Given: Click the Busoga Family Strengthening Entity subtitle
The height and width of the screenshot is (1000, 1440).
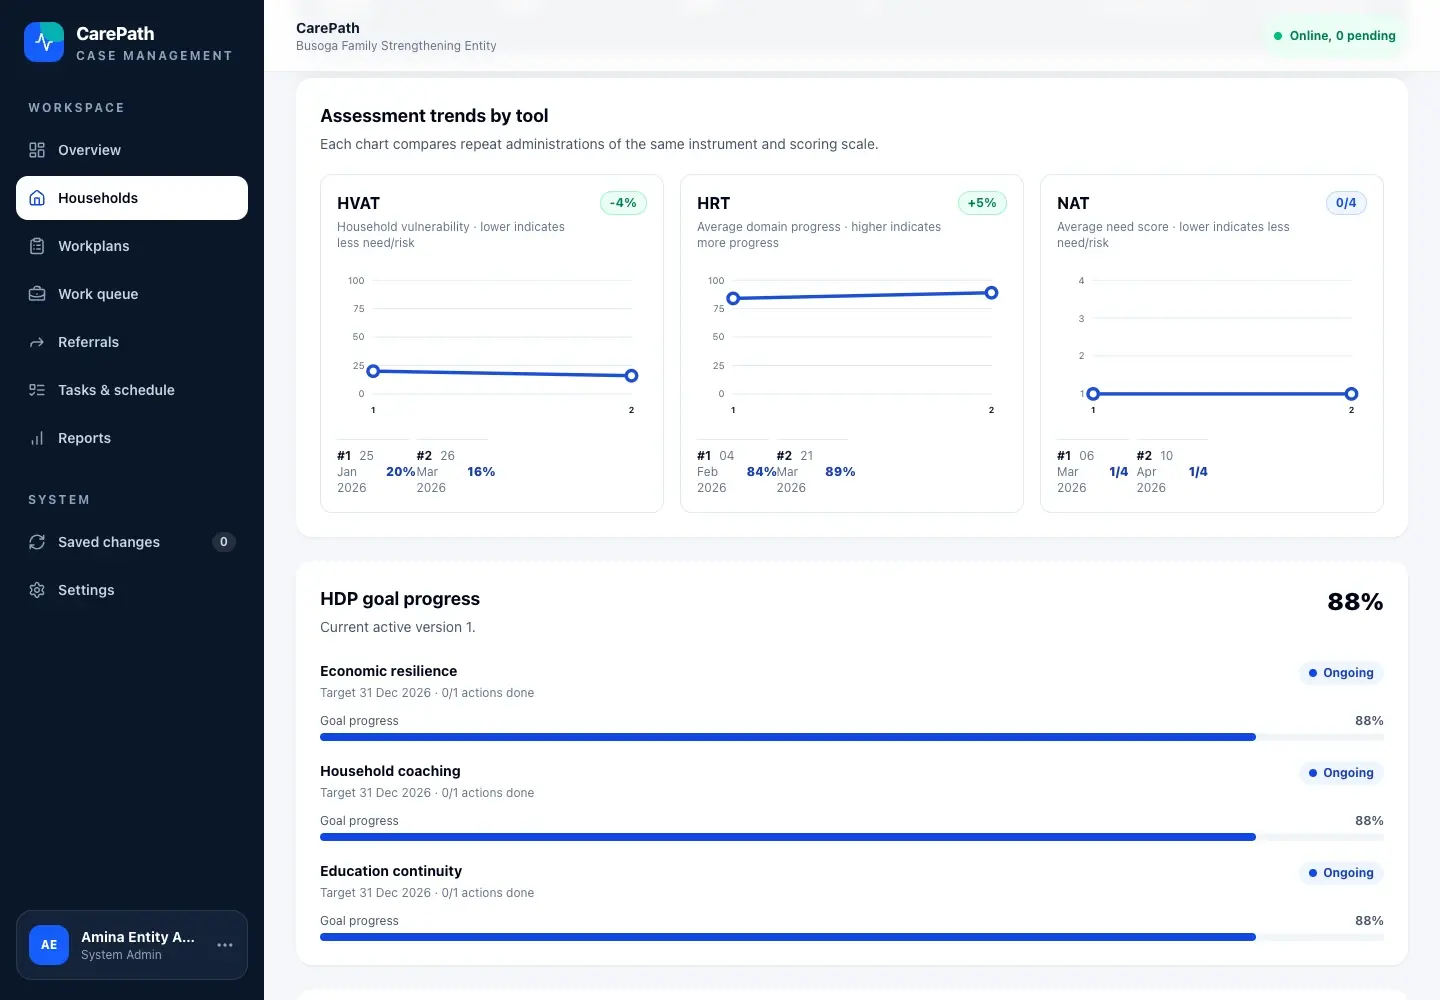Looking at the screenshot, I should [x=396, y=46].
